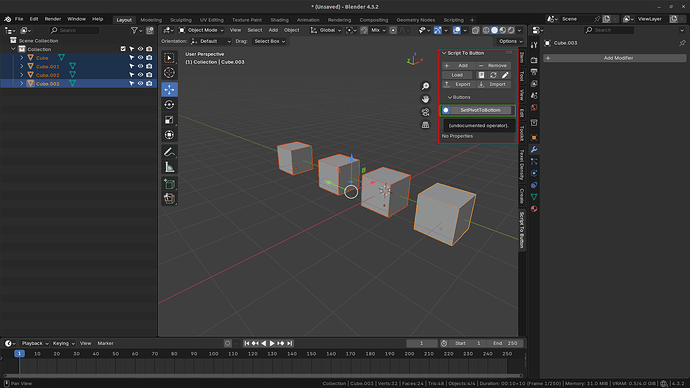690x388 pixels.
Task: Select the Move tool
Action: 169,90
